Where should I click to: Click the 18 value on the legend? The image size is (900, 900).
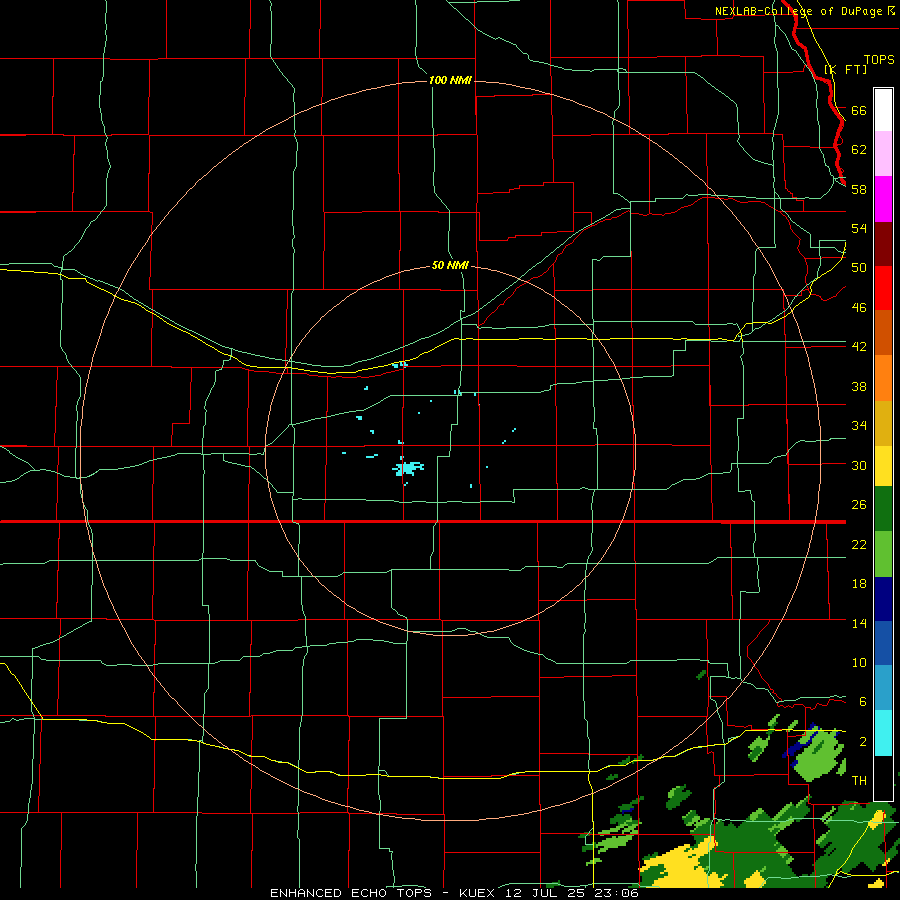click(859, 584)
